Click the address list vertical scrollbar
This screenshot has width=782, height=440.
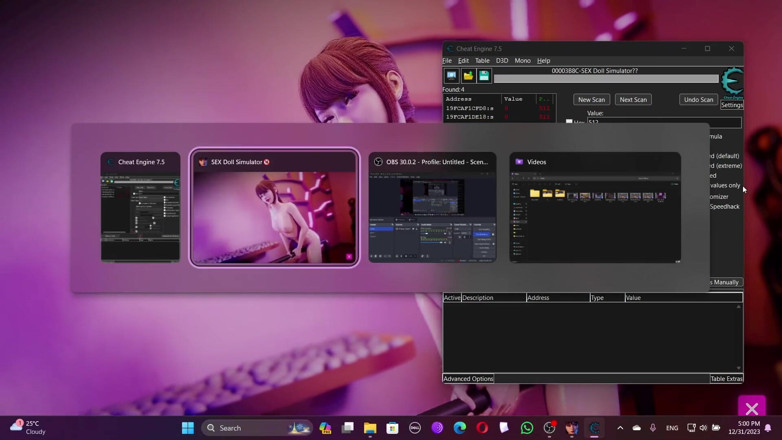pos(739,337)
